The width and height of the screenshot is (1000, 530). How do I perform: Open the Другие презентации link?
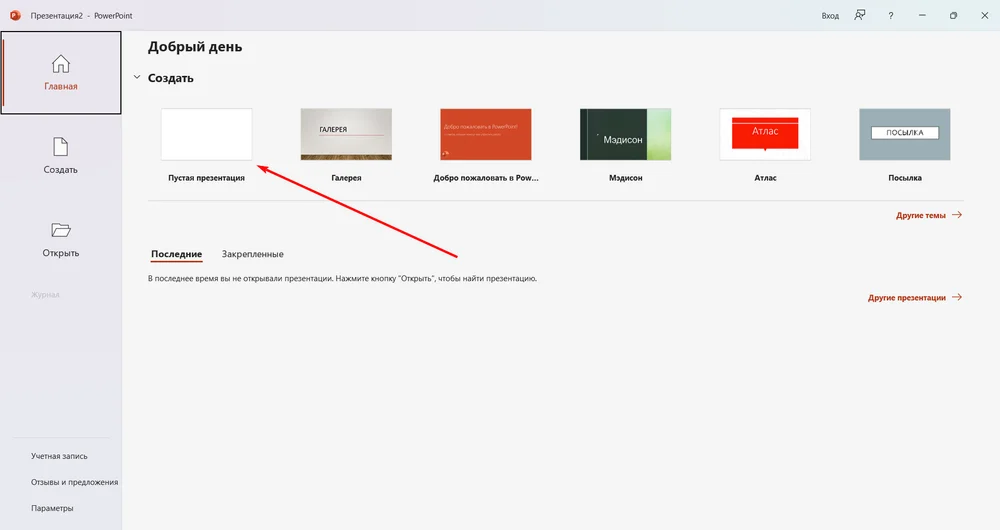[x=906, y=297]
